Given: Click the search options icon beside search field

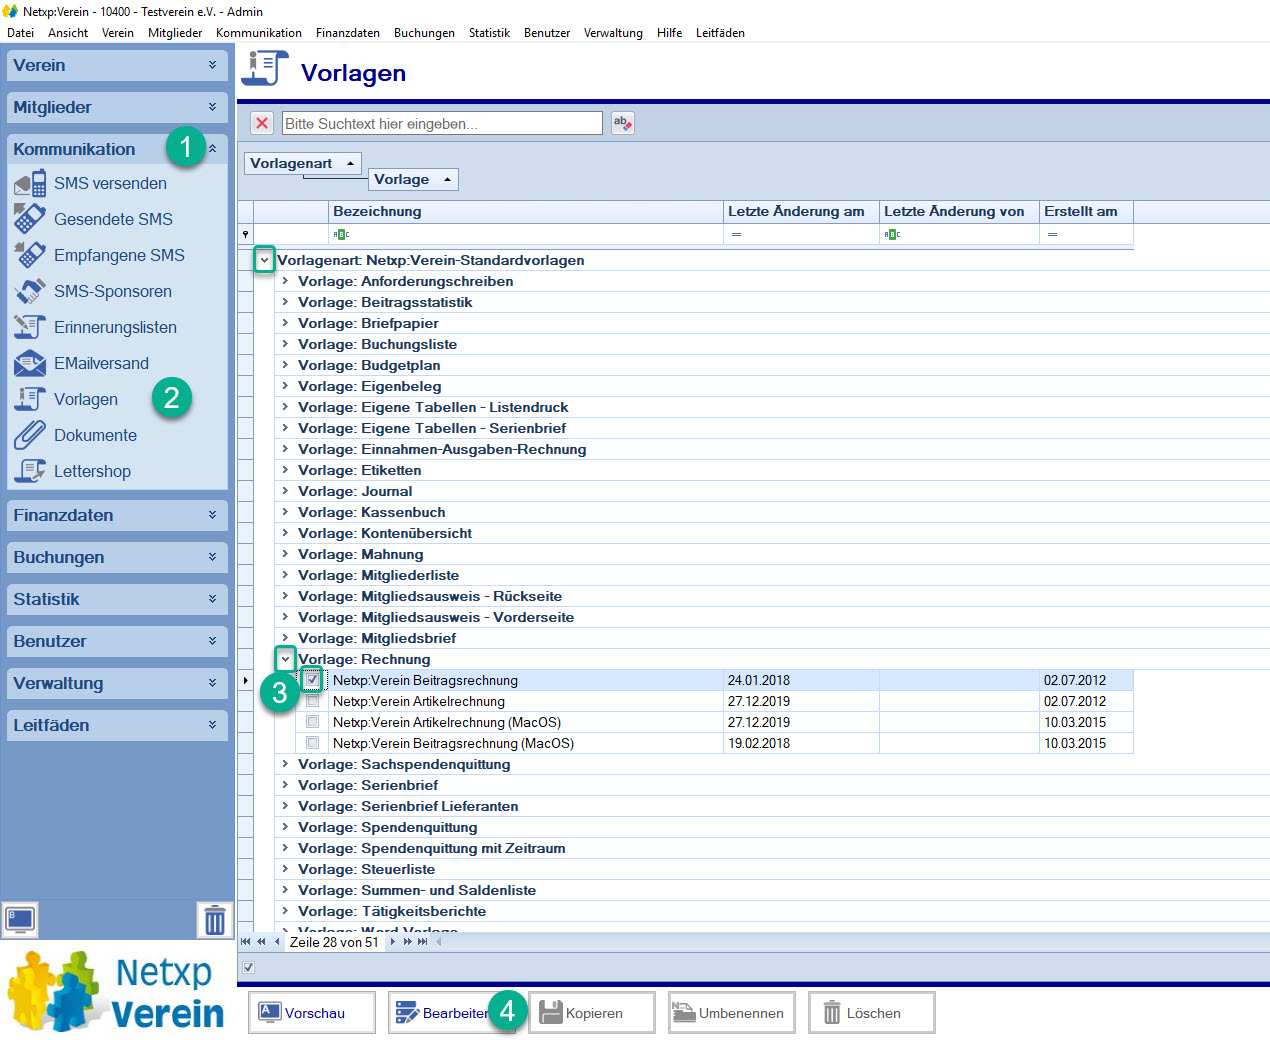Looking at the screenshot, I should coord(622,123).
